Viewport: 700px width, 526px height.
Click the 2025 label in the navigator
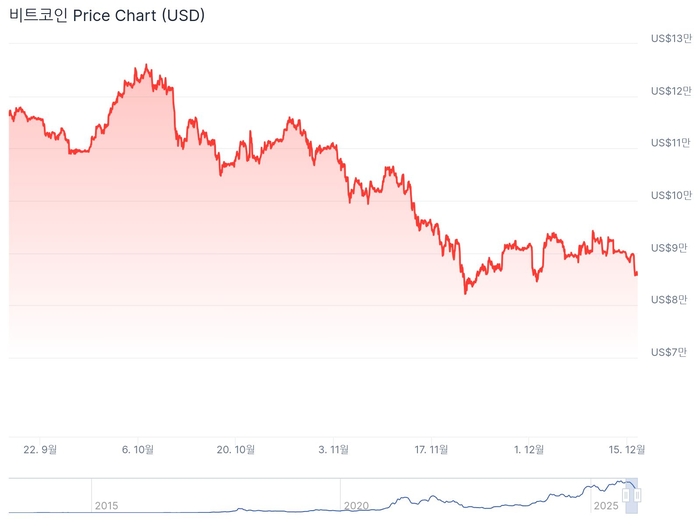point(606,506)
